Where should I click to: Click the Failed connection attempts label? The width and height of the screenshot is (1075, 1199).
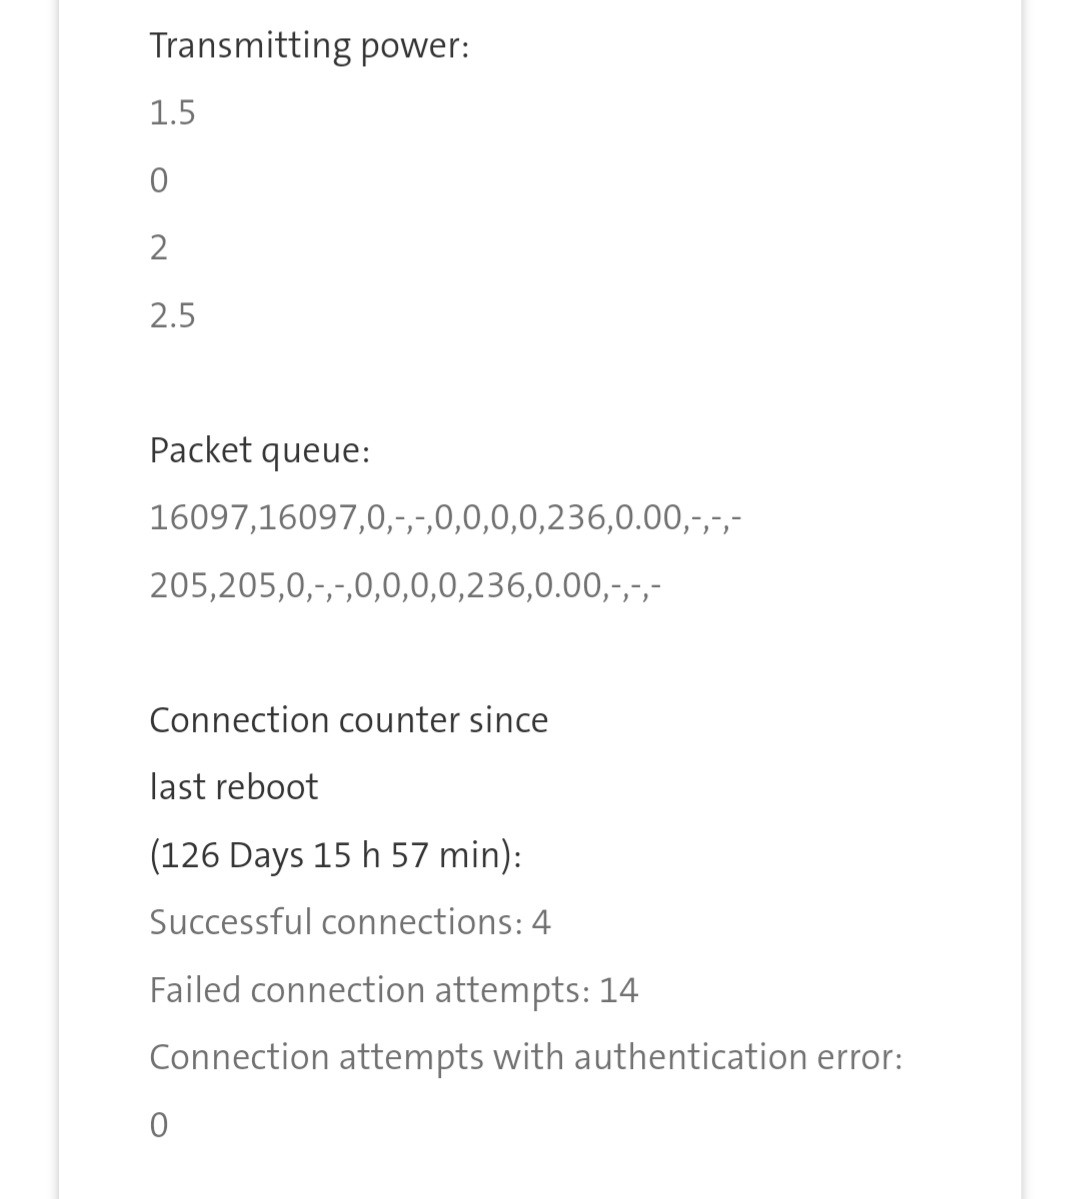(369, 990)
